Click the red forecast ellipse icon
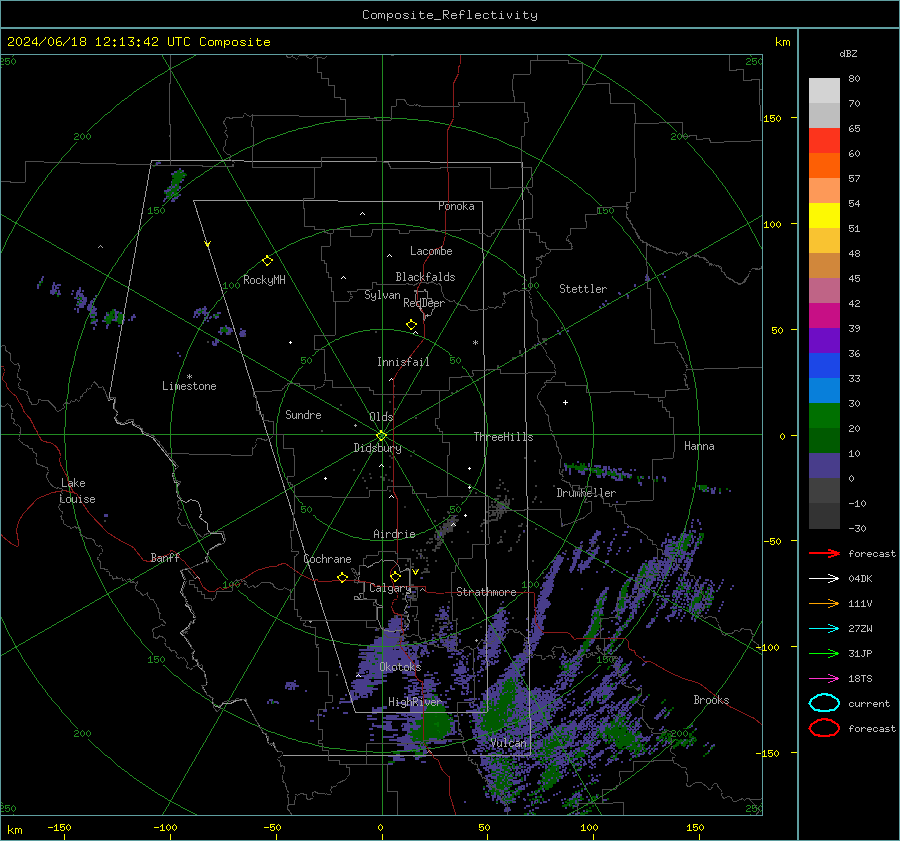This screenshot has width=900, height=841. [x=824, y=728]
